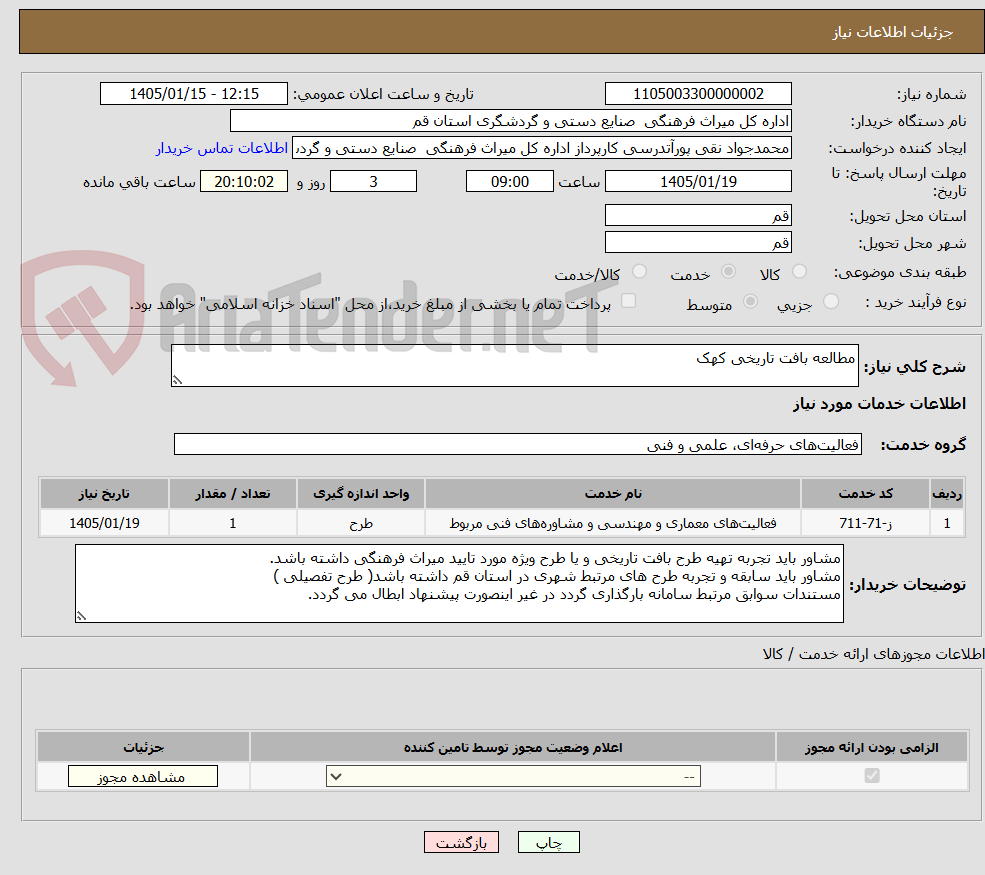985x875 pixels.
Task: Click the unit cell طرح
Action: 361,523
